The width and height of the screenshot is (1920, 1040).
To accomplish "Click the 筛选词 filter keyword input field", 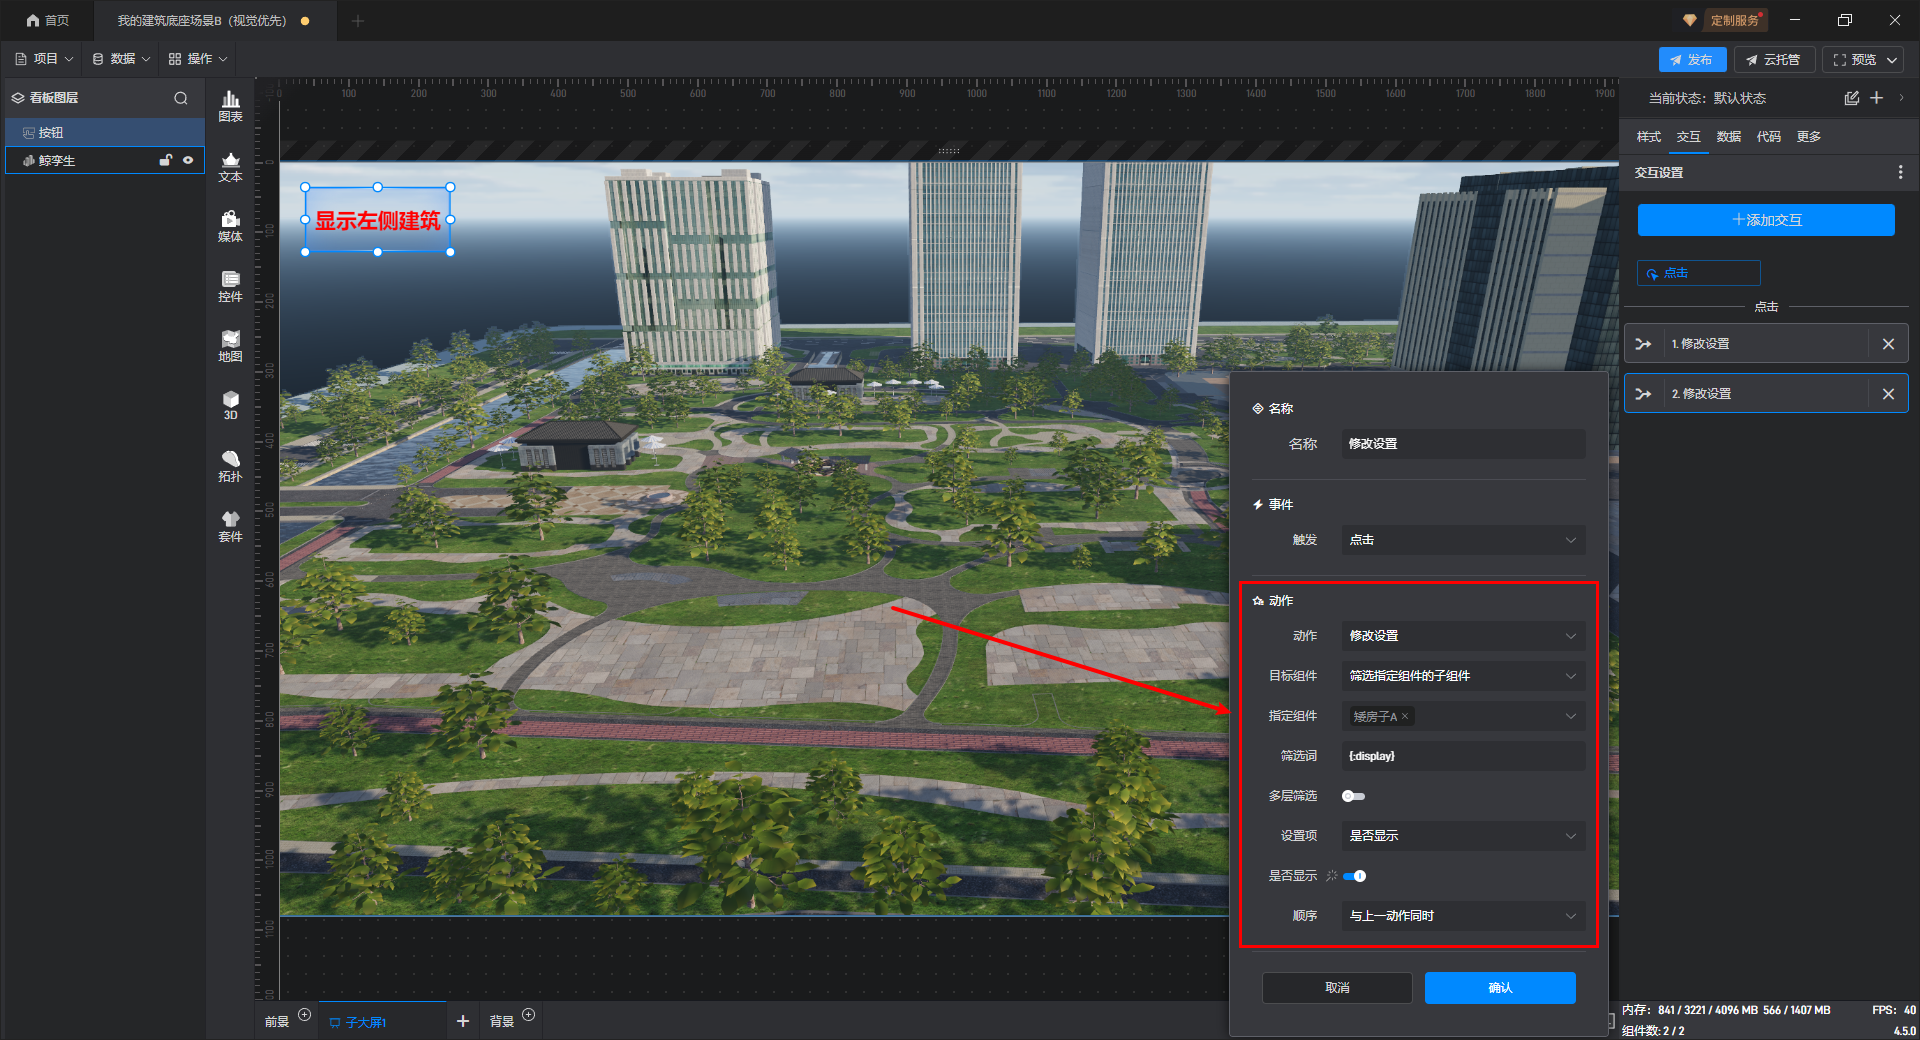I will pyautogui.click(x=1463, y=756).
